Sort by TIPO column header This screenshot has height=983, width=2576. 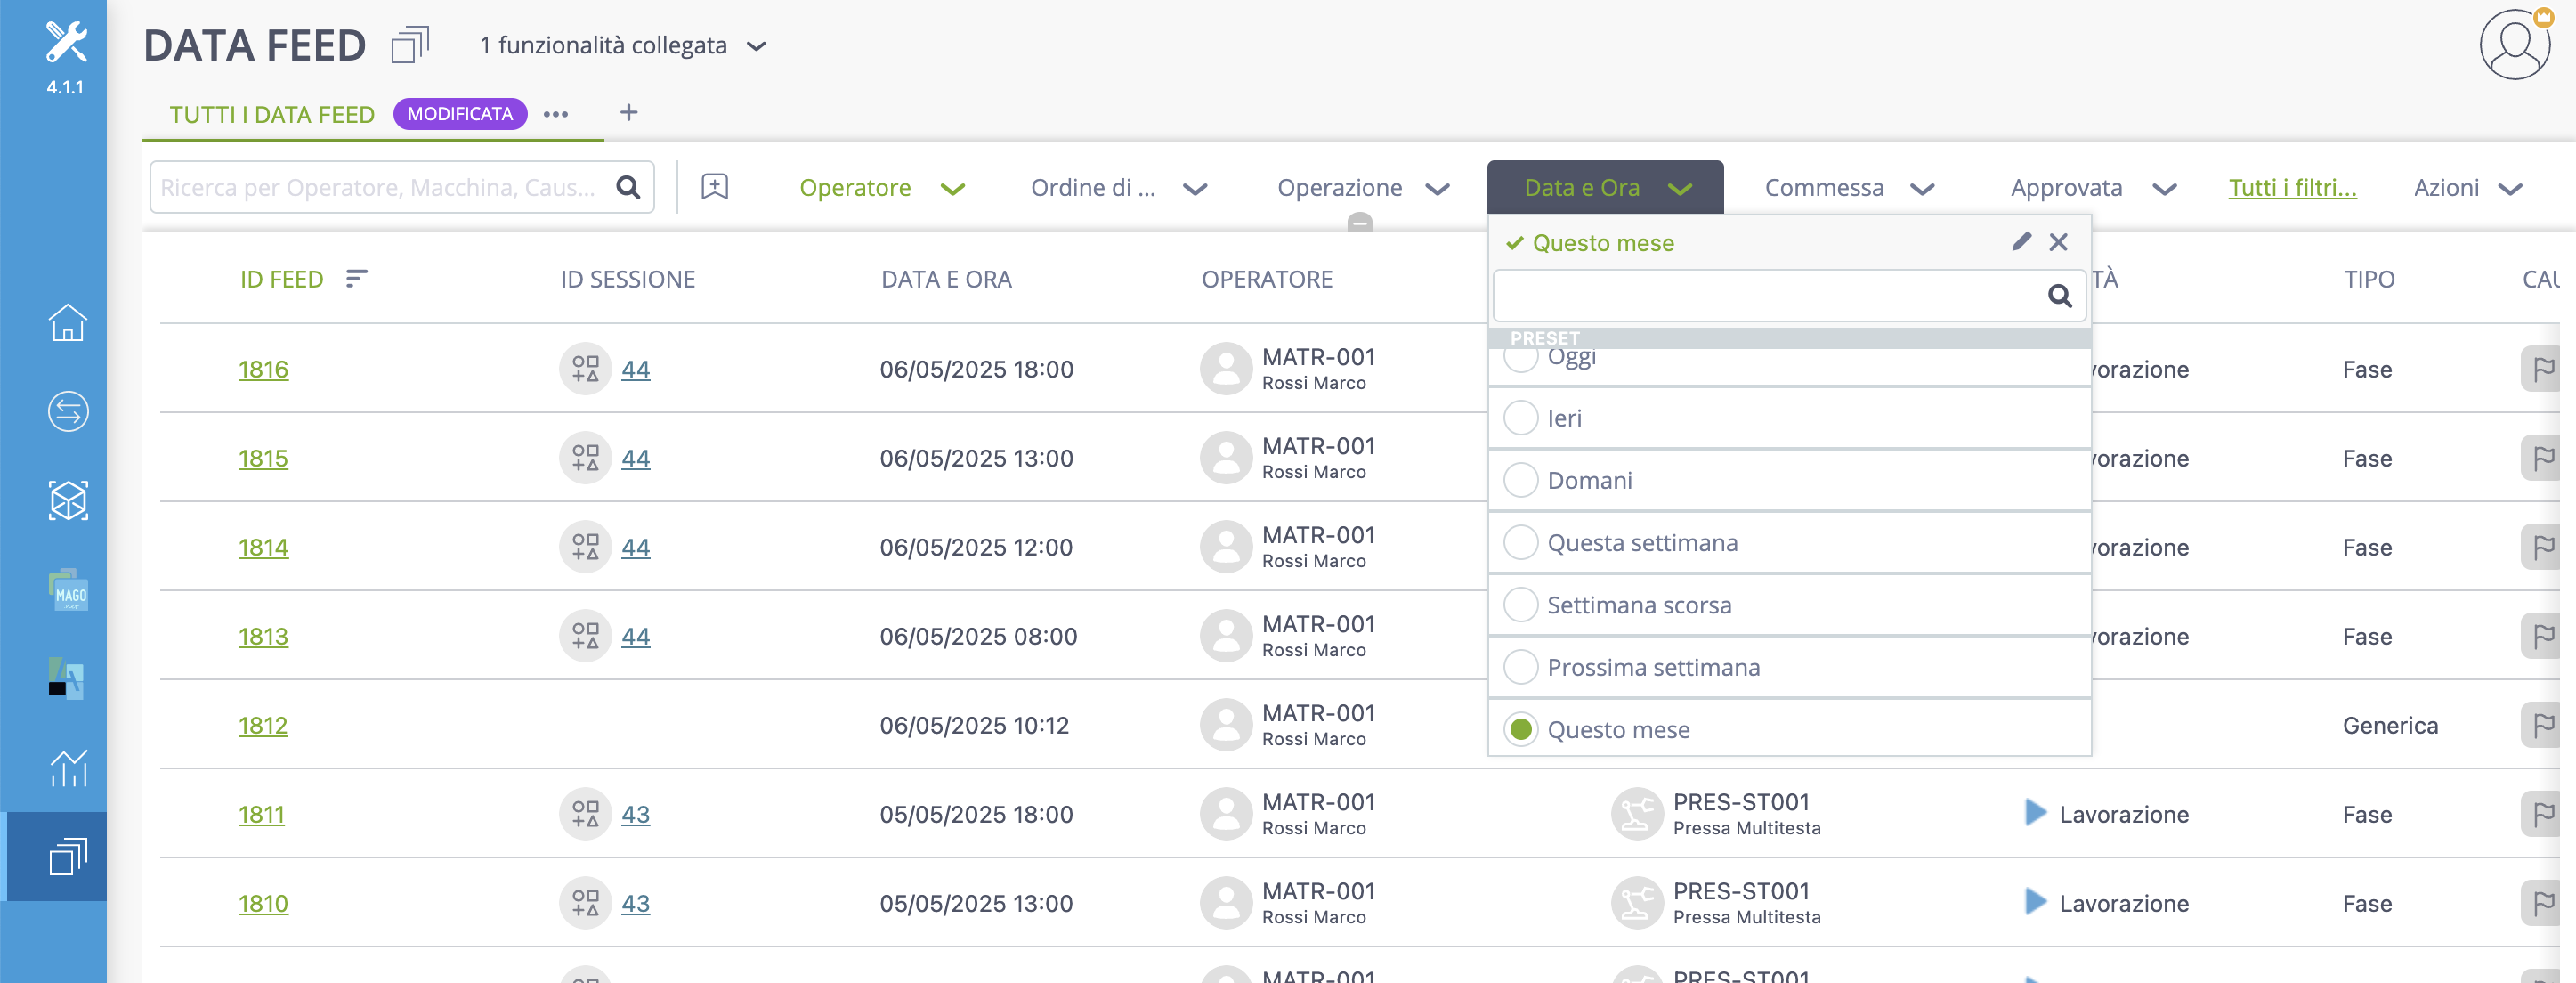point(2369,279)
